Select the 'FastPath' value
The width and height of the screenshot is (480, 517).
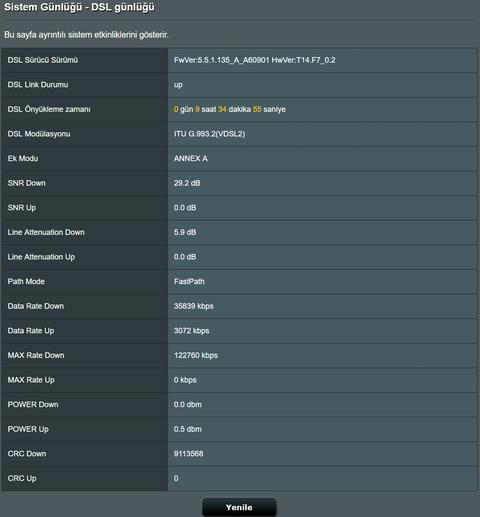(189, 281)
